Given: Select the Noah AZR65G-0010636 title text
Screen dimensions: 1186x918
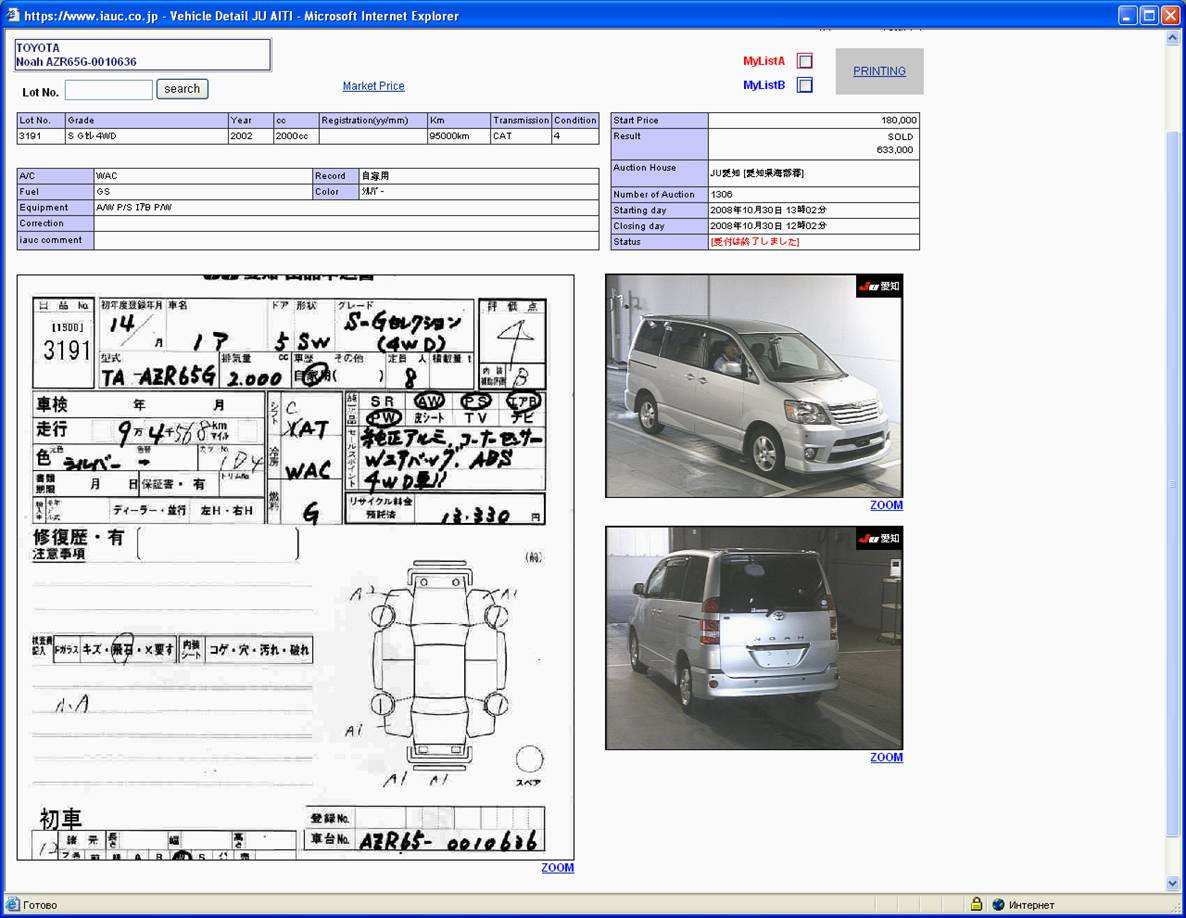Looking at the screenshot, I should (x=76, y=62).
